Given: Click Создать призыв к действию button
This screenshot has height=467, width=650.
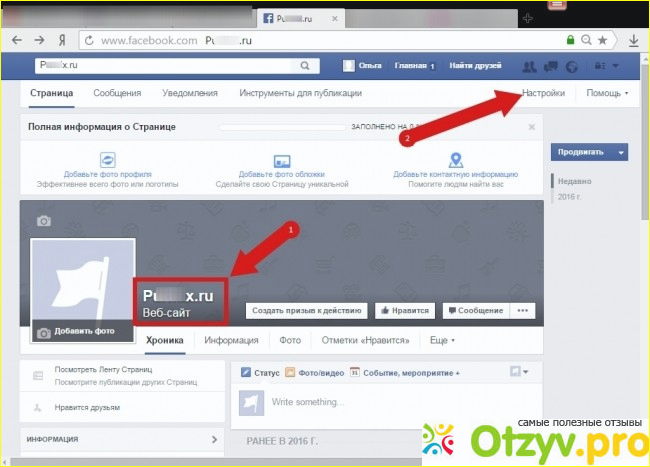Looking at the screenshot, I should tap(305, 311).
